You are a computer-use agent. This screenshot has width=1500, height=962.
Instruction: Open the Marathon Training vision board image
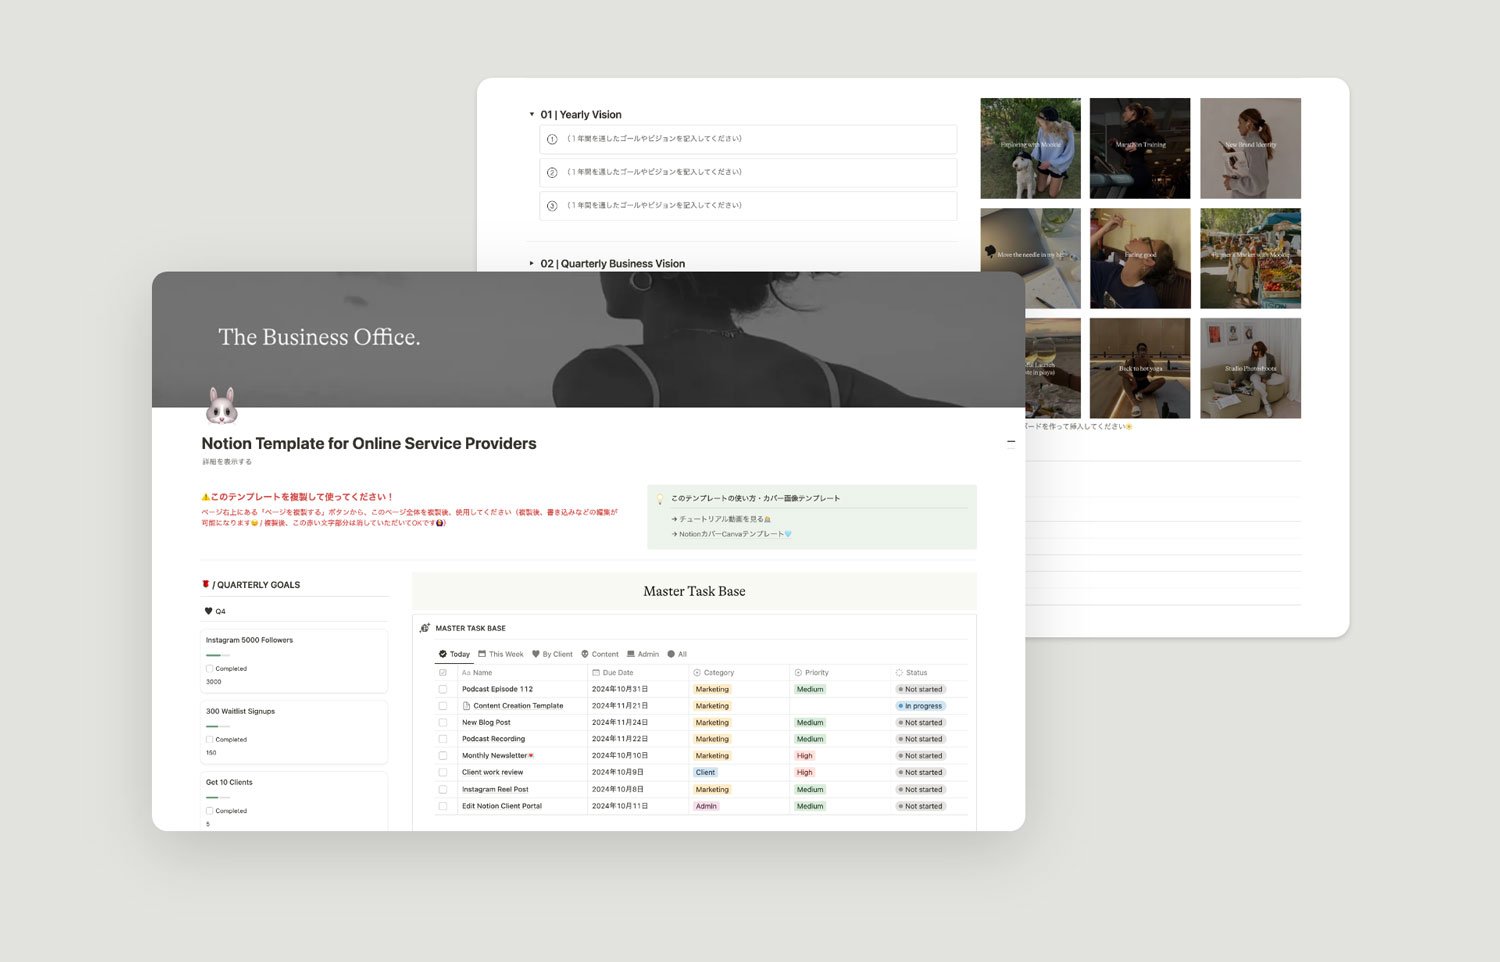coord(1140,148)
